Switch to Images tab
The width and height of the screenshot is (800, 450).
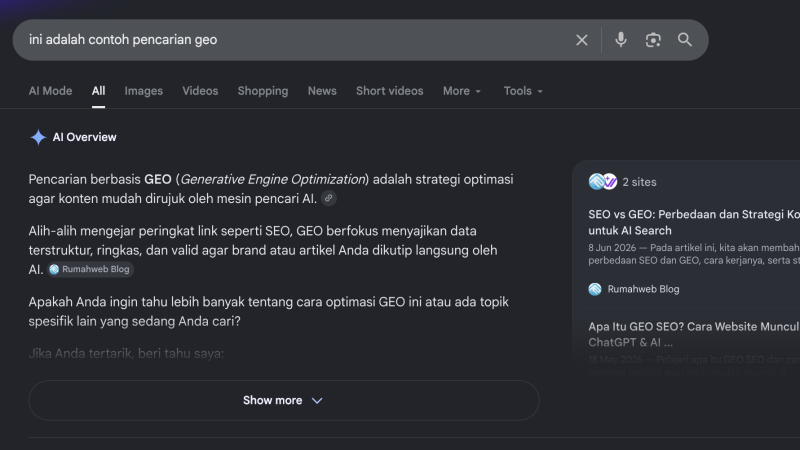coord(144,91)
